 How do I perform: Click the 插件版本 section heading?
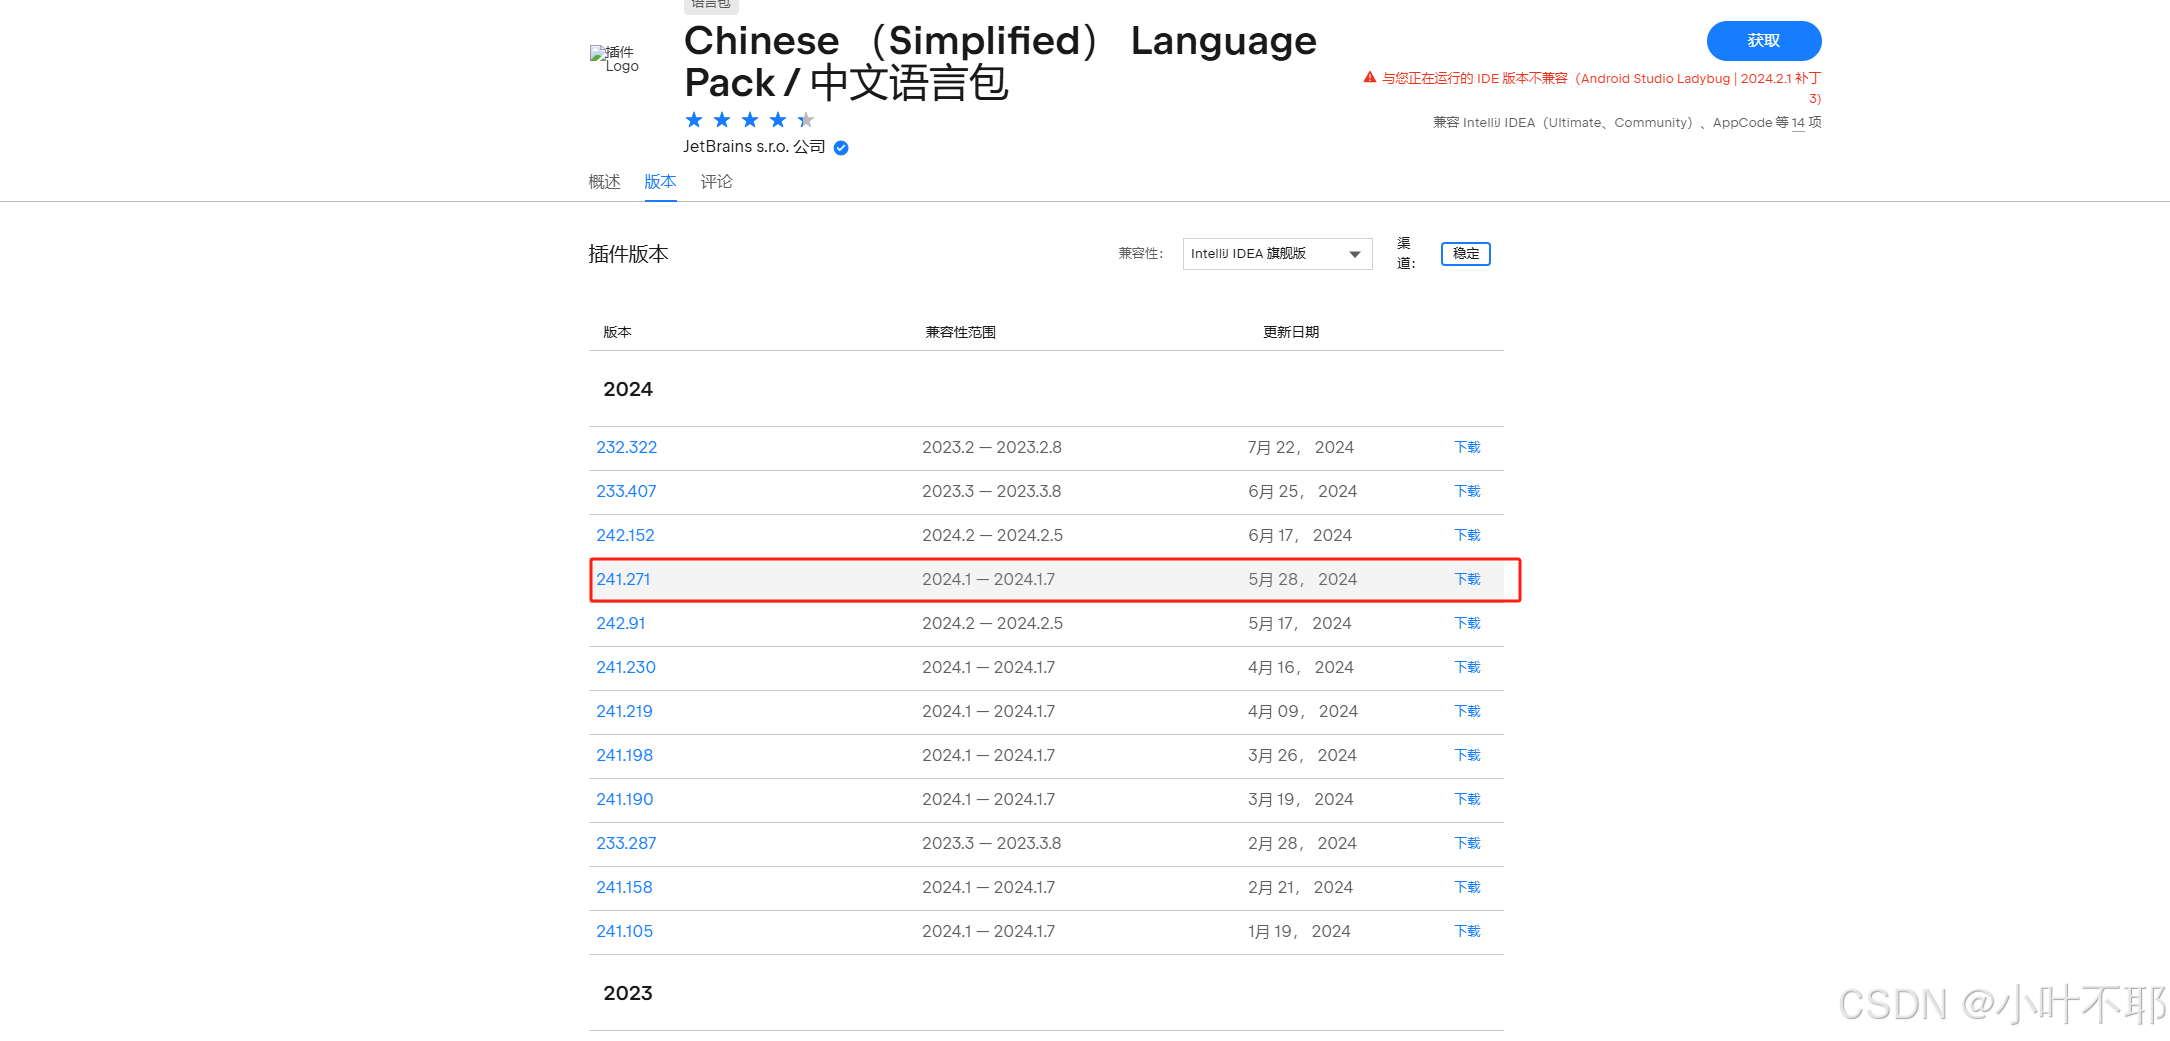pyautogui.click(x=628, y=255)
